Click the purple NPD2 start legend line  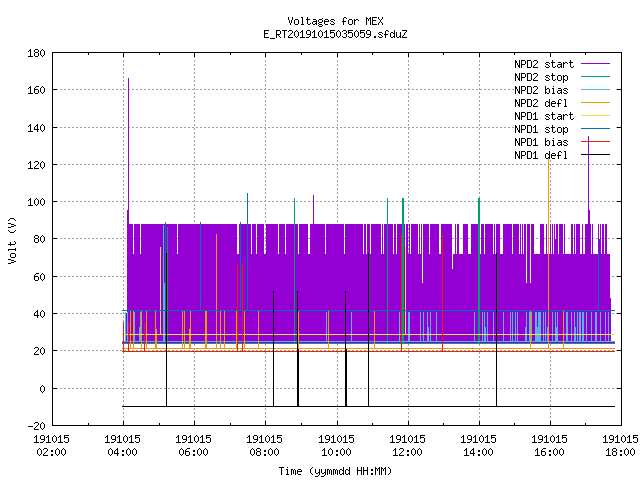click(x=595, y=64)
